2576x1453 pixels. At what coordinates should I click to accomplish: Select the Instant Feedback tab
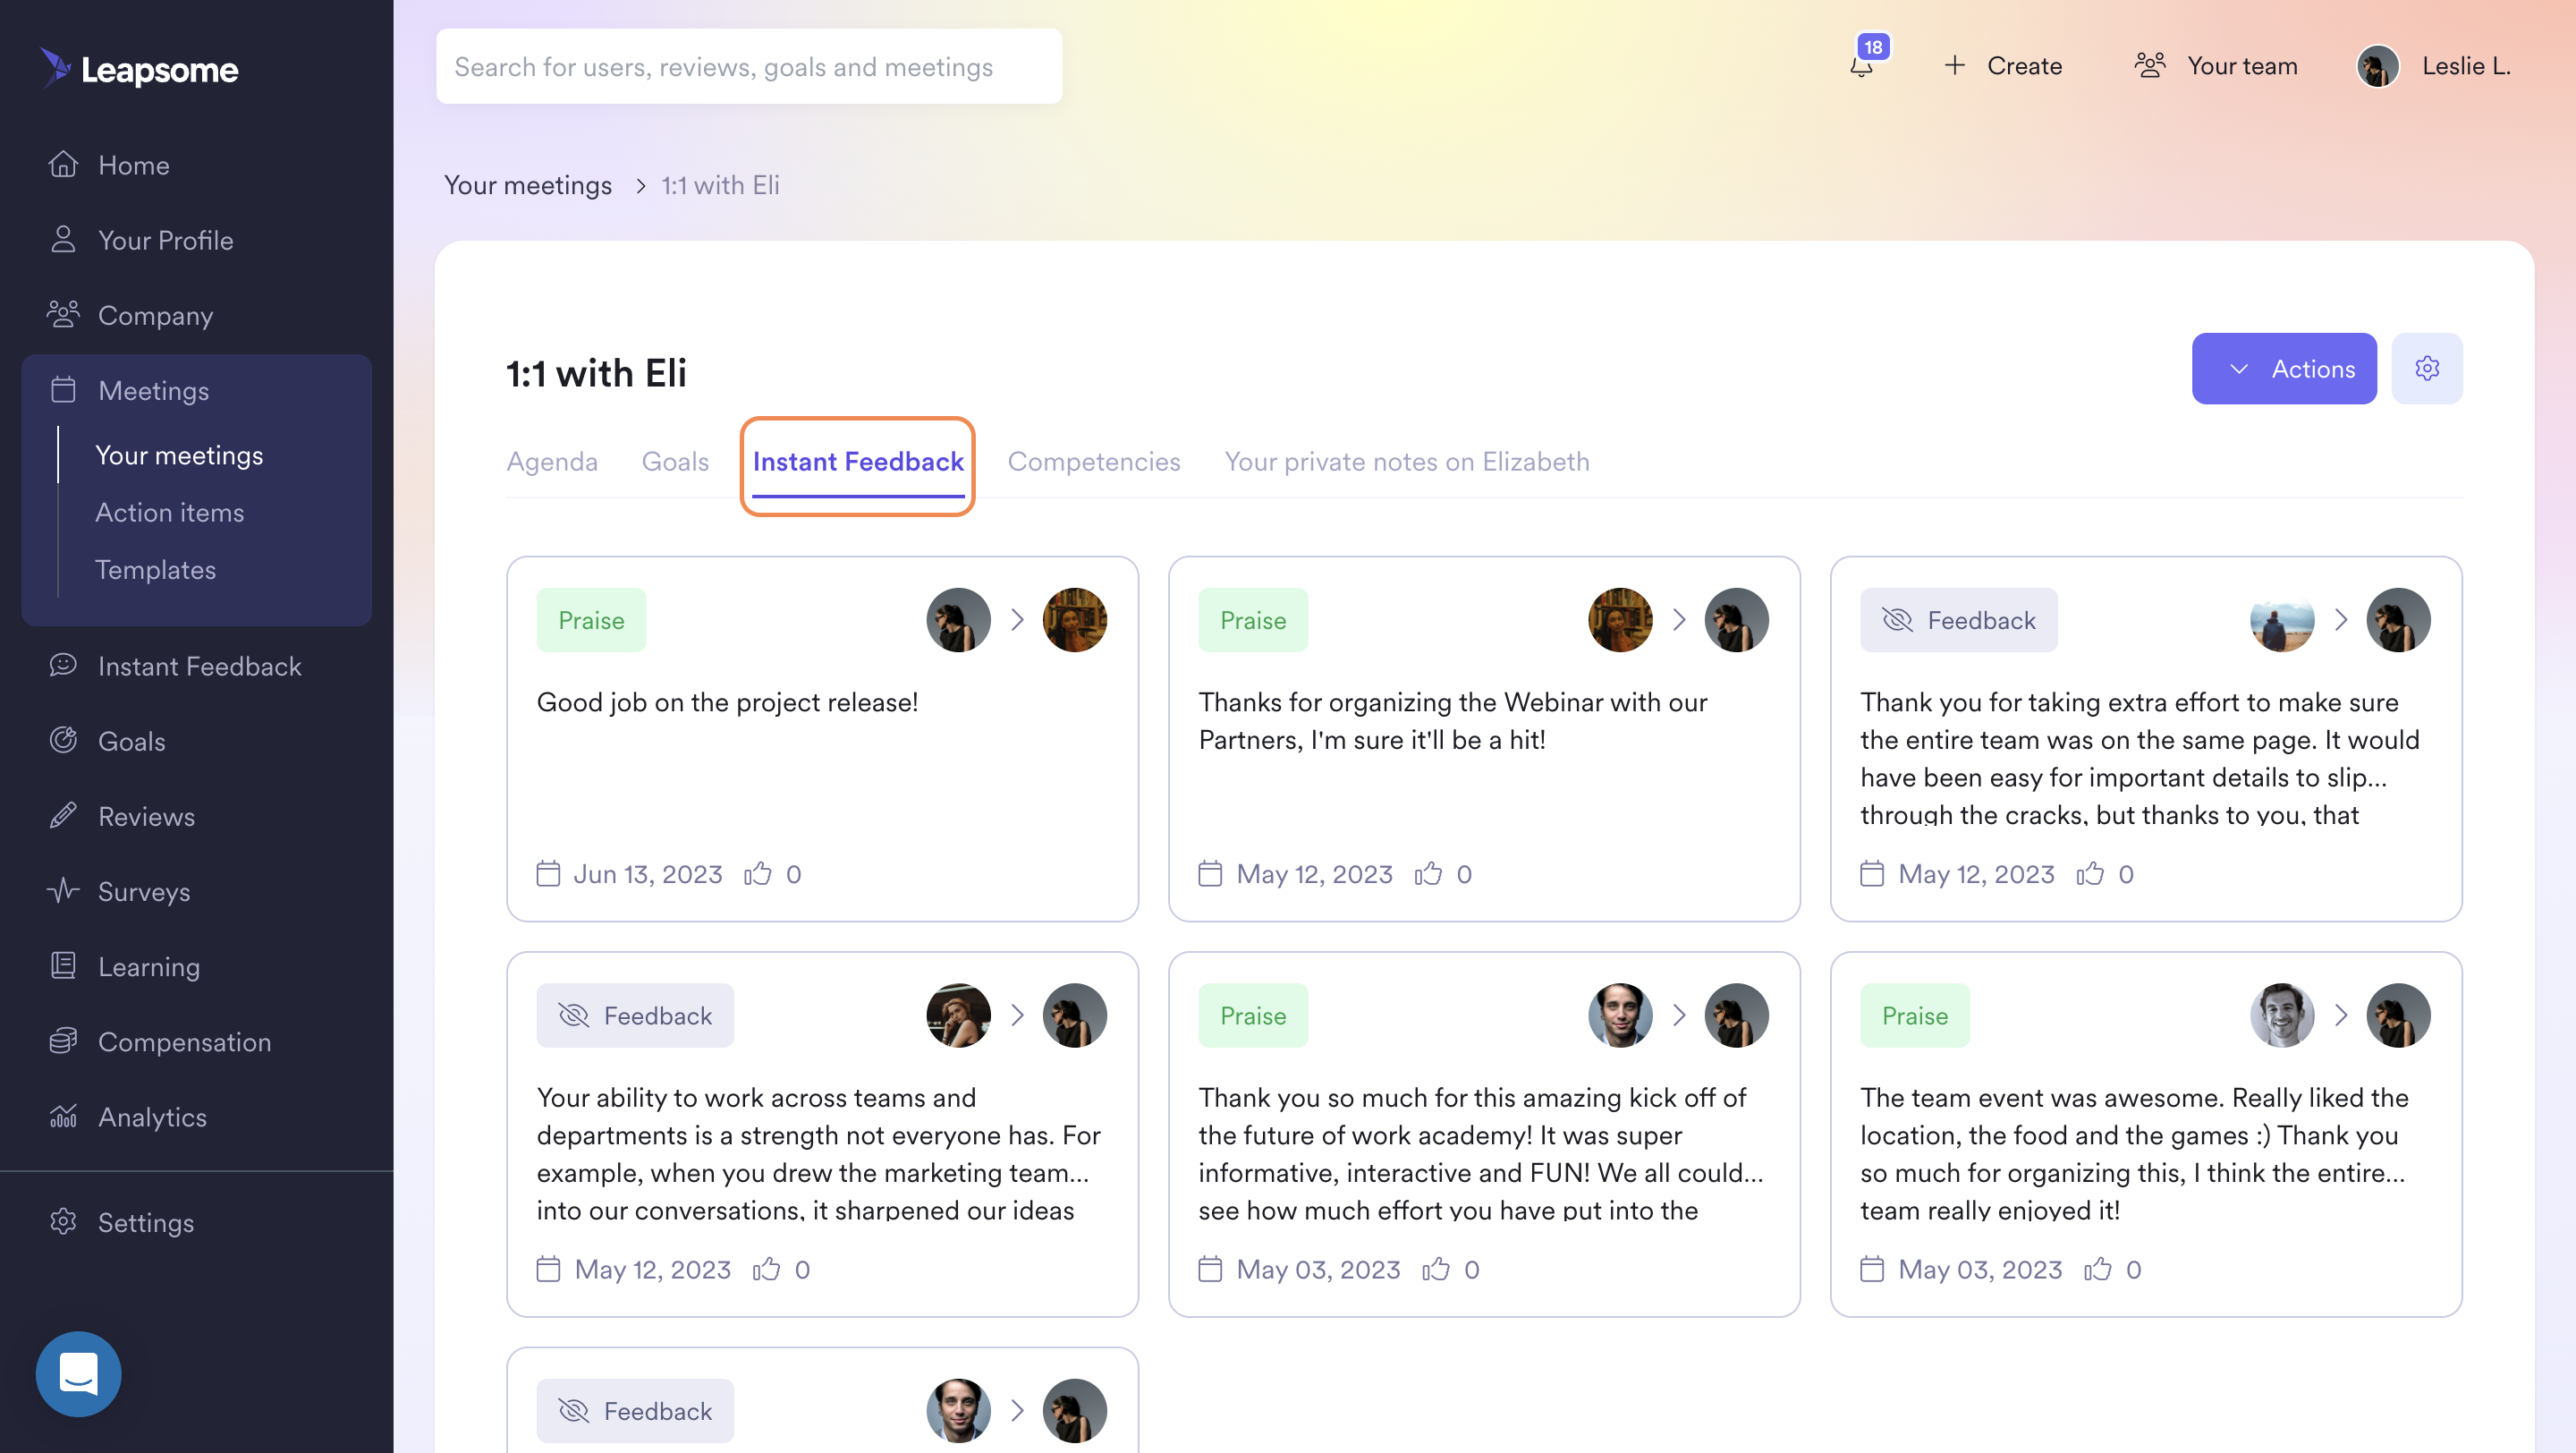pos(858,461)
